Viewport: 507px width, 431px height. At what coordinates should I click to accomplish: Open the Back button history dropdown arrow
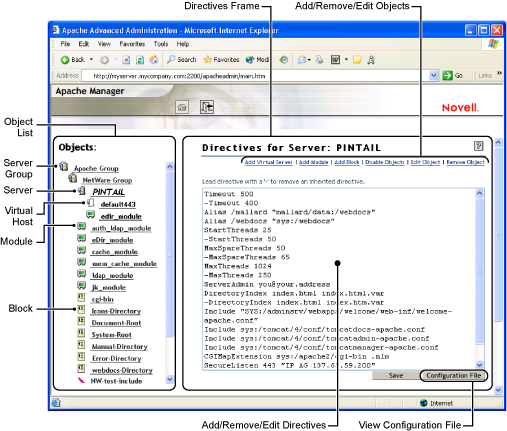click(91, 60)
